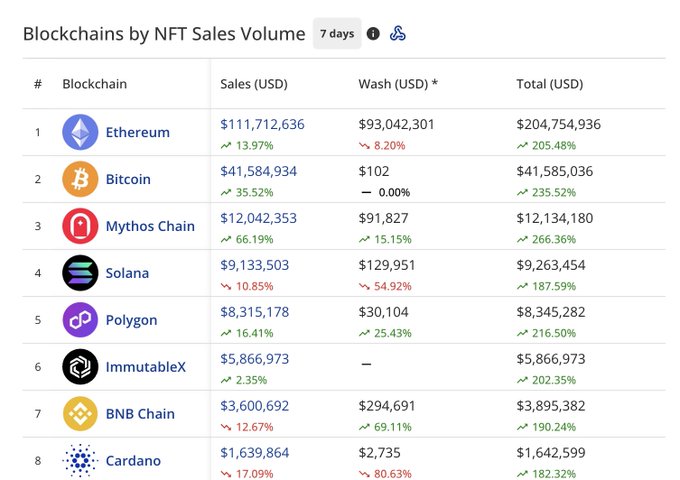Click Bitcoin sales value $41,584,934
Viewport: 680px width, 480px height.
[258, 171]
